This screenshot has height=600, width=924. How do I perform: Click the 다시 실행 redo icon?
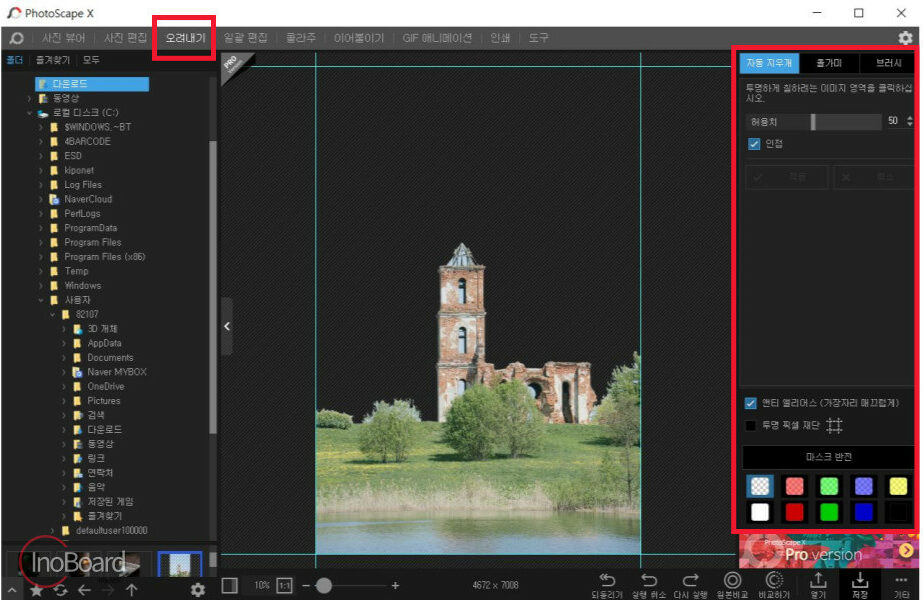tap(690, 580)
